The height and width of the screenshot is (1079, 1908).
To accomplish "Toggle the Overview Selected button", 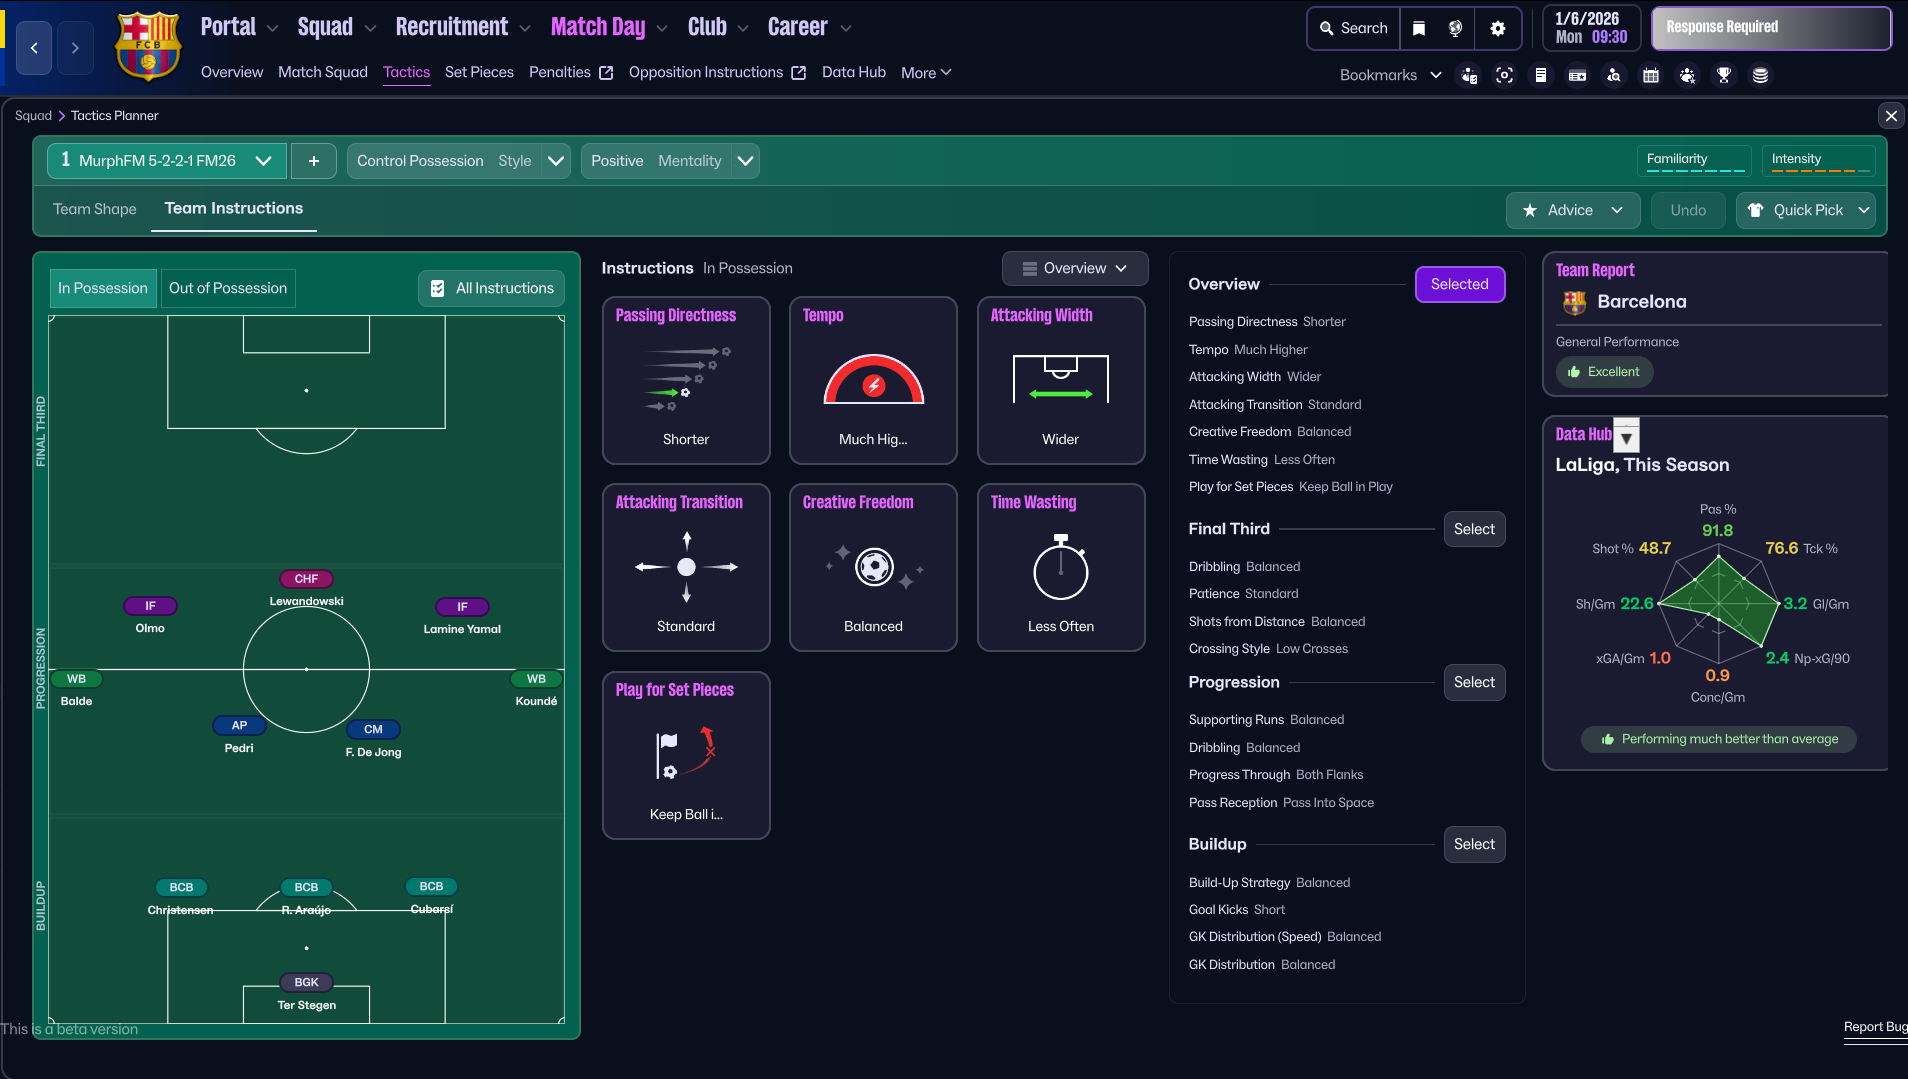I will click(x=1459, y=284).
